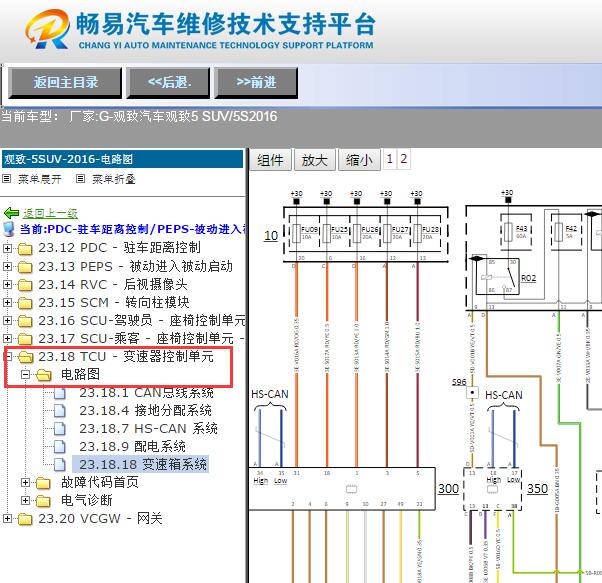Image resolution: width=602 pixels, height=583 pixels.
Task: Click the 23.18.7 HS-CAN page icon
Action: click(60, 429)
